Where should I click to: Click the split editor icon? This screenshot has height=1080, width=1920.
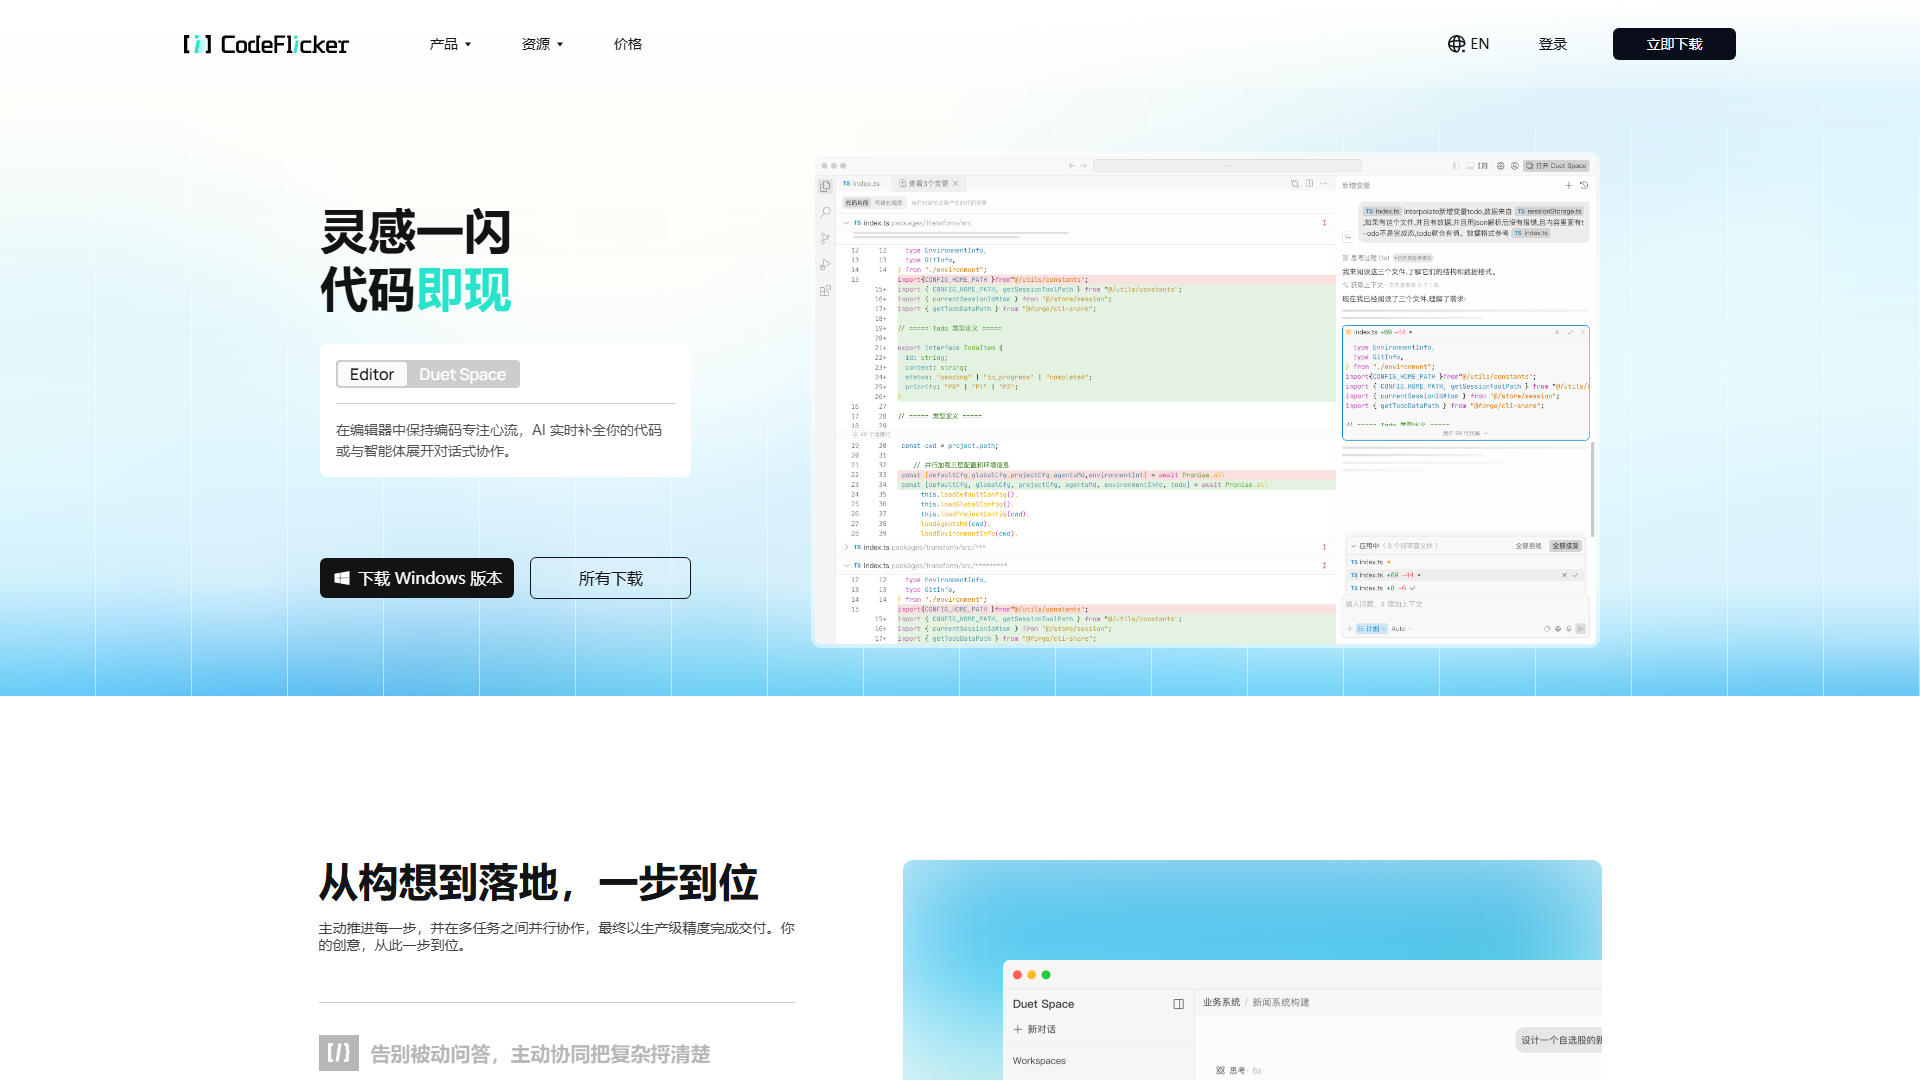coord(1310,183)
